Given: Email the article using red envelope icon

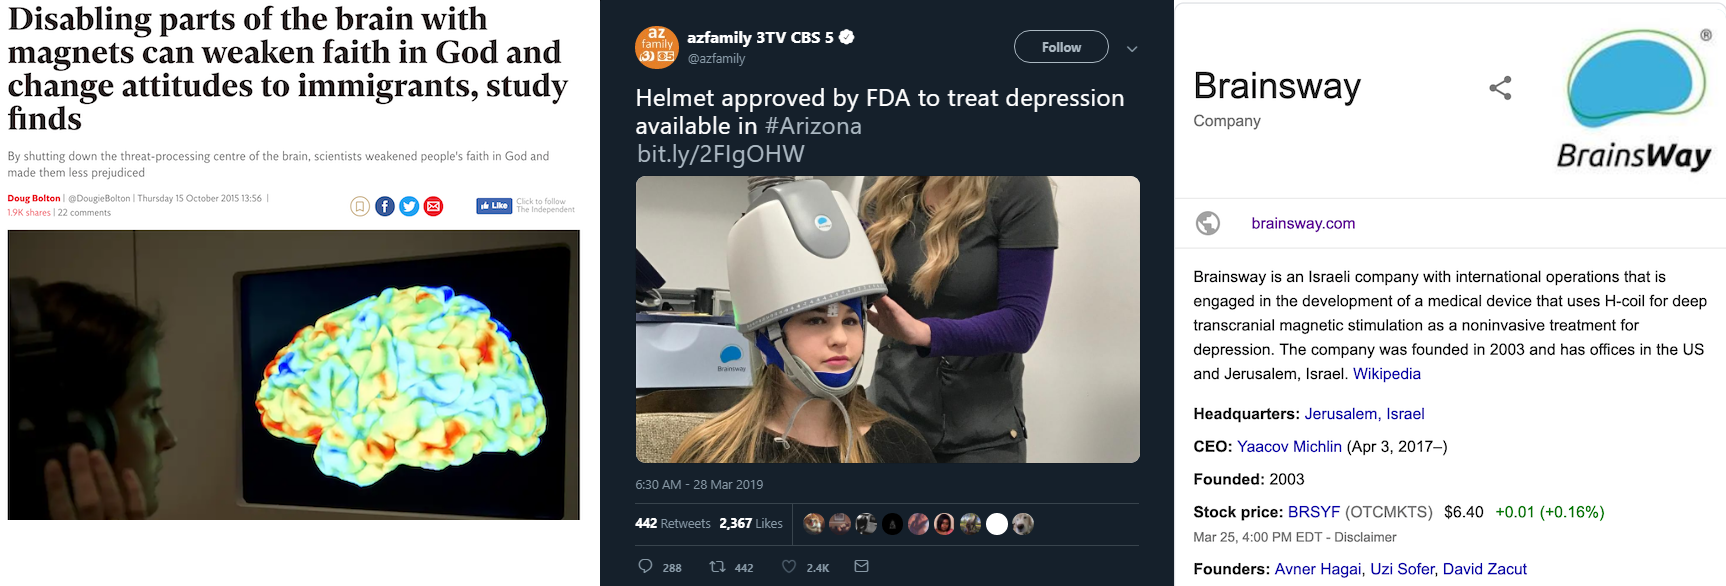Looking at the screenshot, I should point(433,206).
